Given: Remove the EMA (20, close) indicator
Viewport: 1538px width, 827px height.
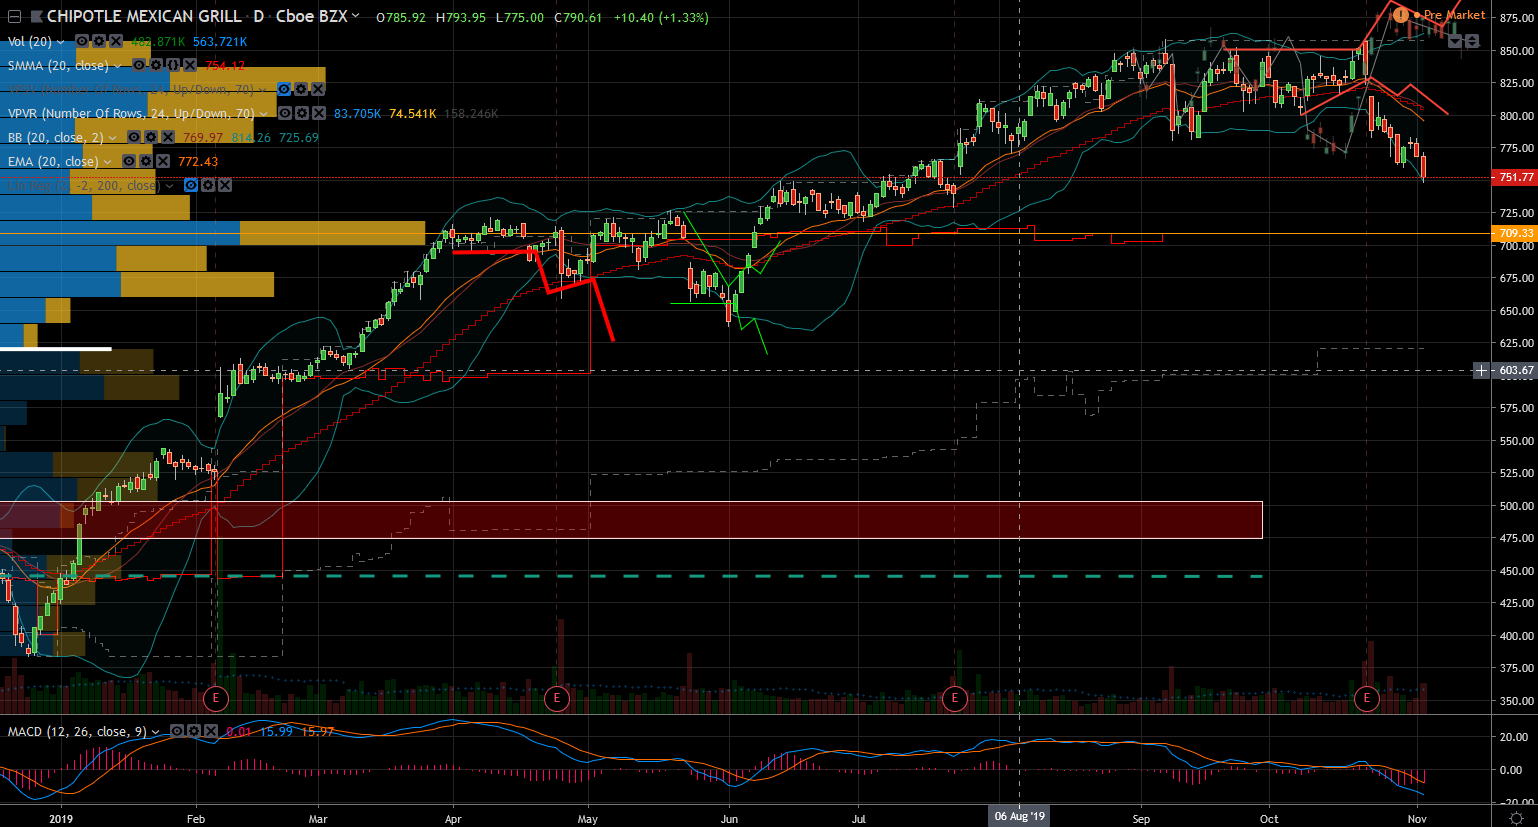Looking at the screenshot, I should 163,161.
